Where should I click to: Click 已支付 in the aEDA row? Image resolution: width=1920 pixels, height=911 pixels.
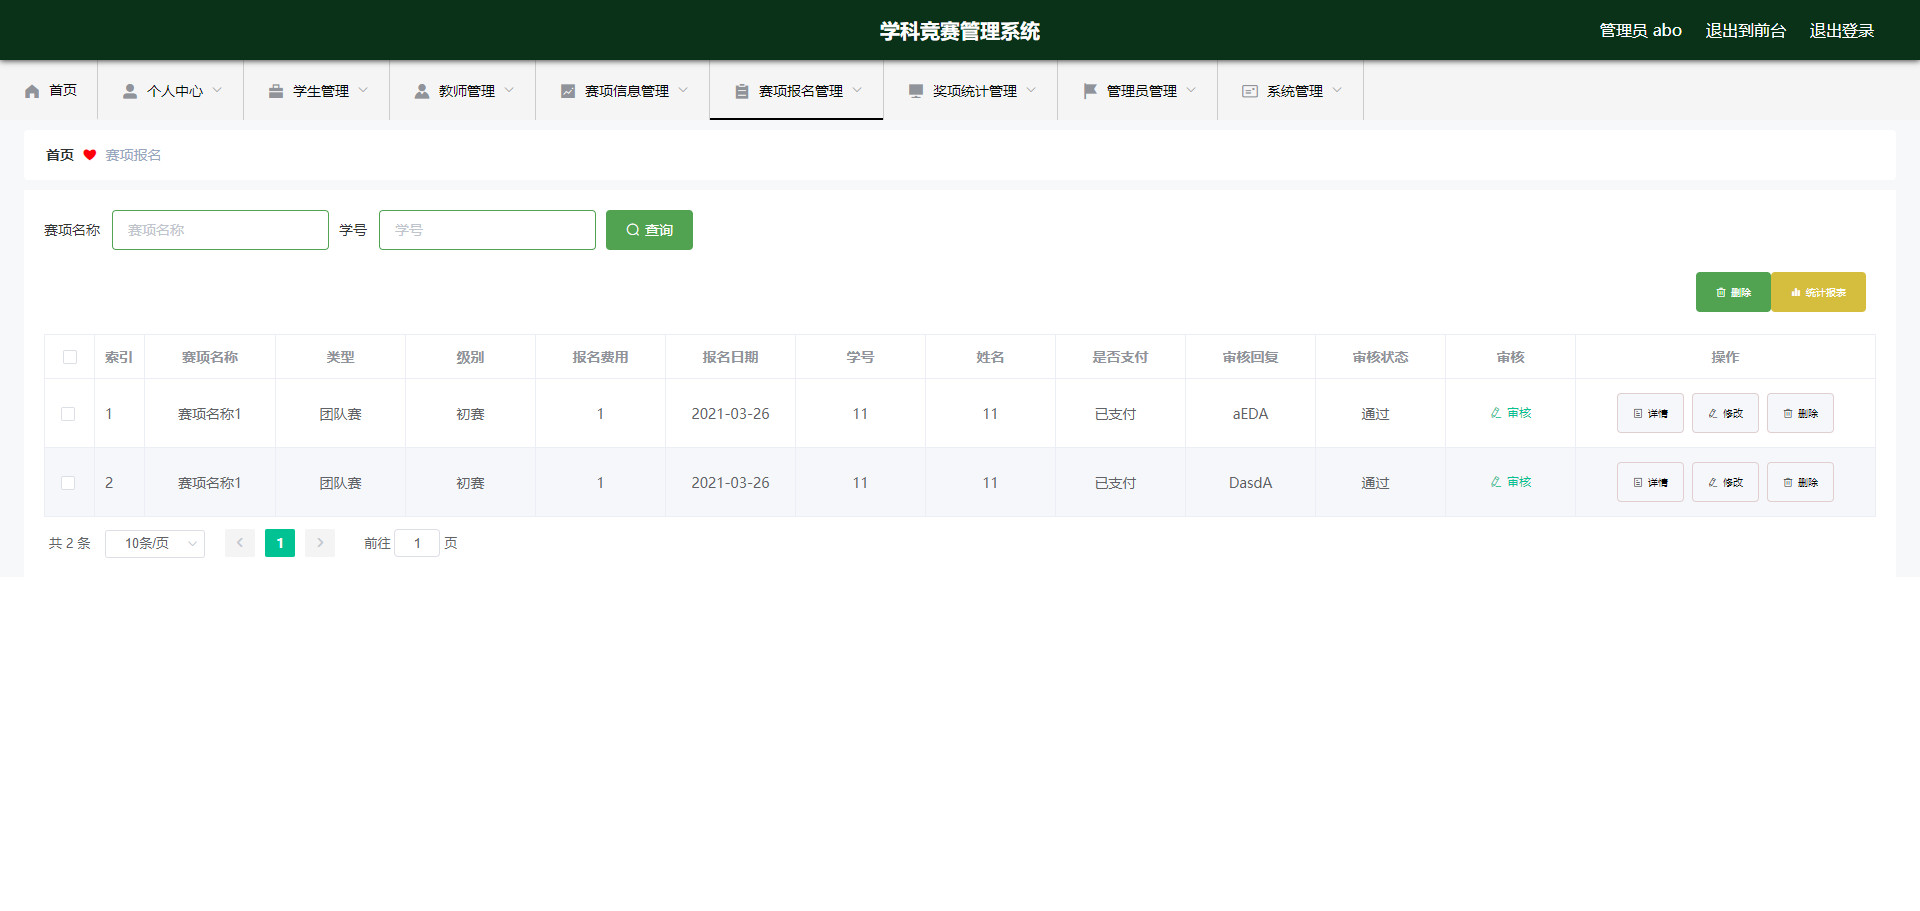pyautogui.click(x=1115, y=414)
